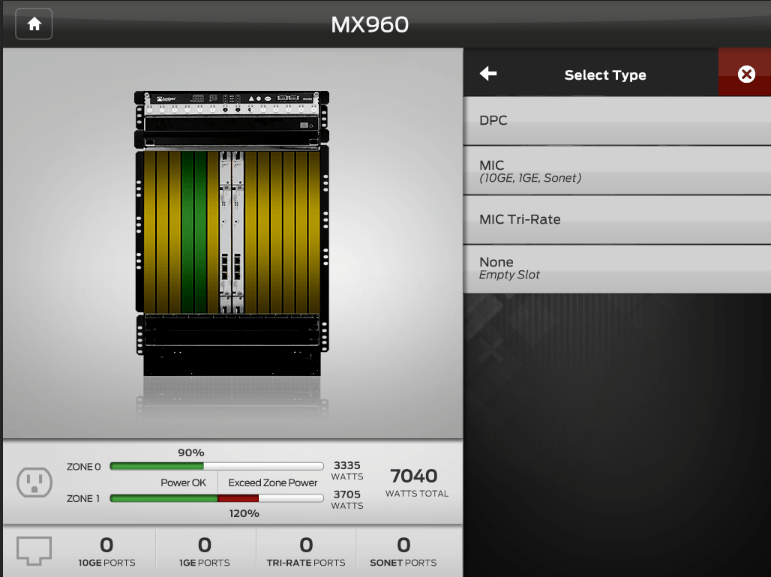This screenshot has height=577, width=771.
Task: Click the Sonet Ports counter
Action: [403, 551]
